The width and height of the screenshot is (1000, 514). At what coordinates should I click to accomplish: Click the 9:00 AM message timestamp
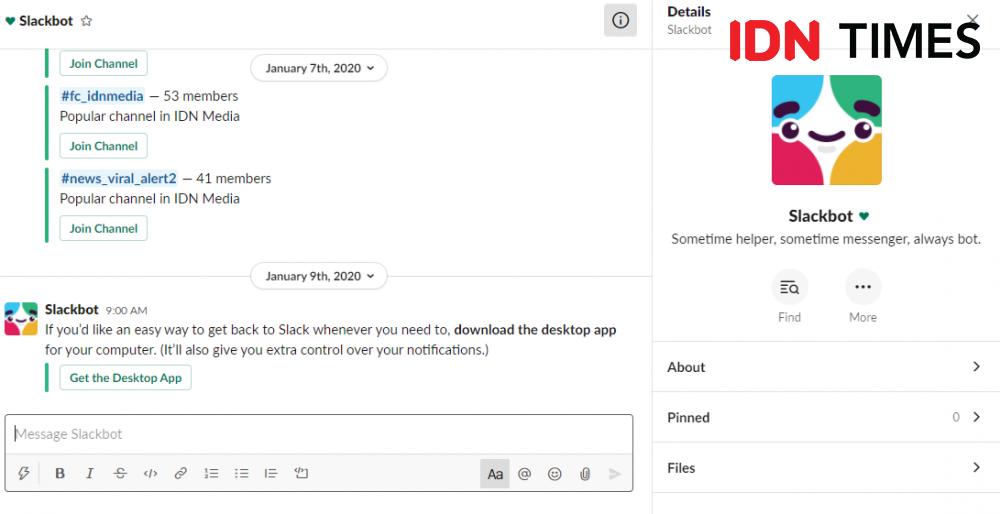126,311
